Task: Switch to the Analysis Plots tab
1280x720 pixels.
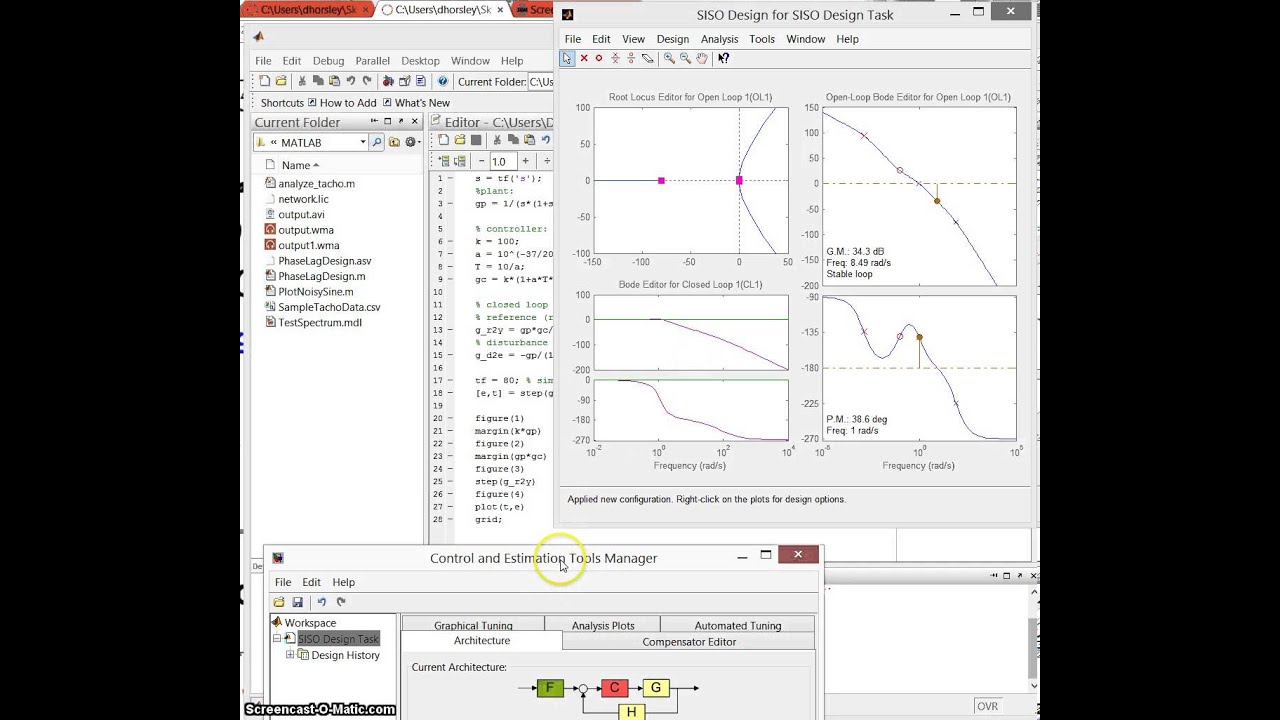Action: click(603, 626)
